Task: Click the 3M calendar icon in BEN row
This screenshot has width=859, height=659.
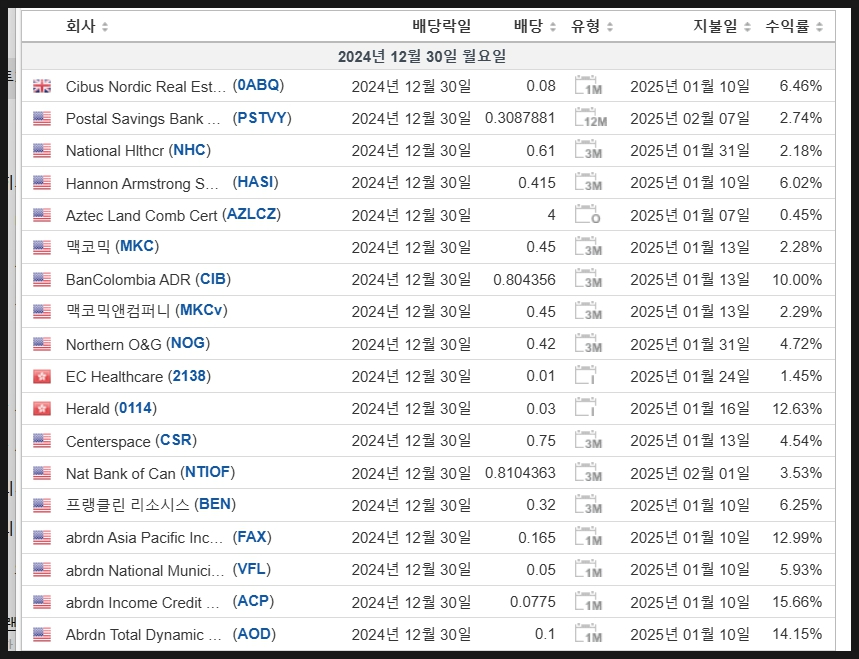Action: pos(588,505)
